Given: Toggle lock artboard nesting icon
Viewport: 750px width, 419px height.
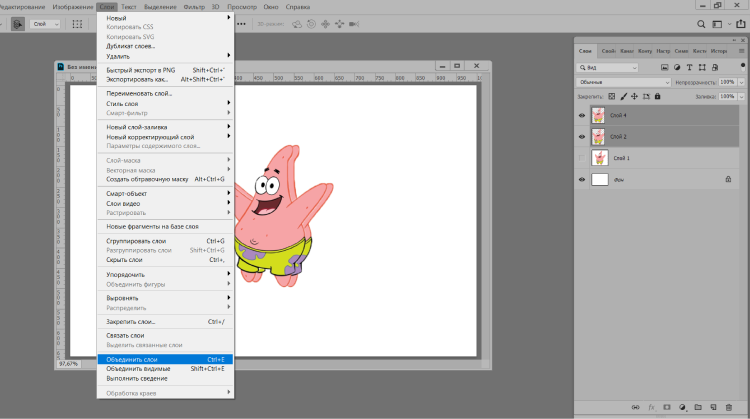Looking at the screenshot, I should pos(646,96).
